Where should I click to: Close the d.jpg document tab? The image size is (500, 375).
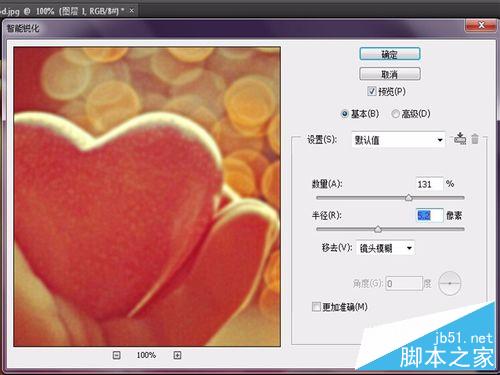[132, 11]
